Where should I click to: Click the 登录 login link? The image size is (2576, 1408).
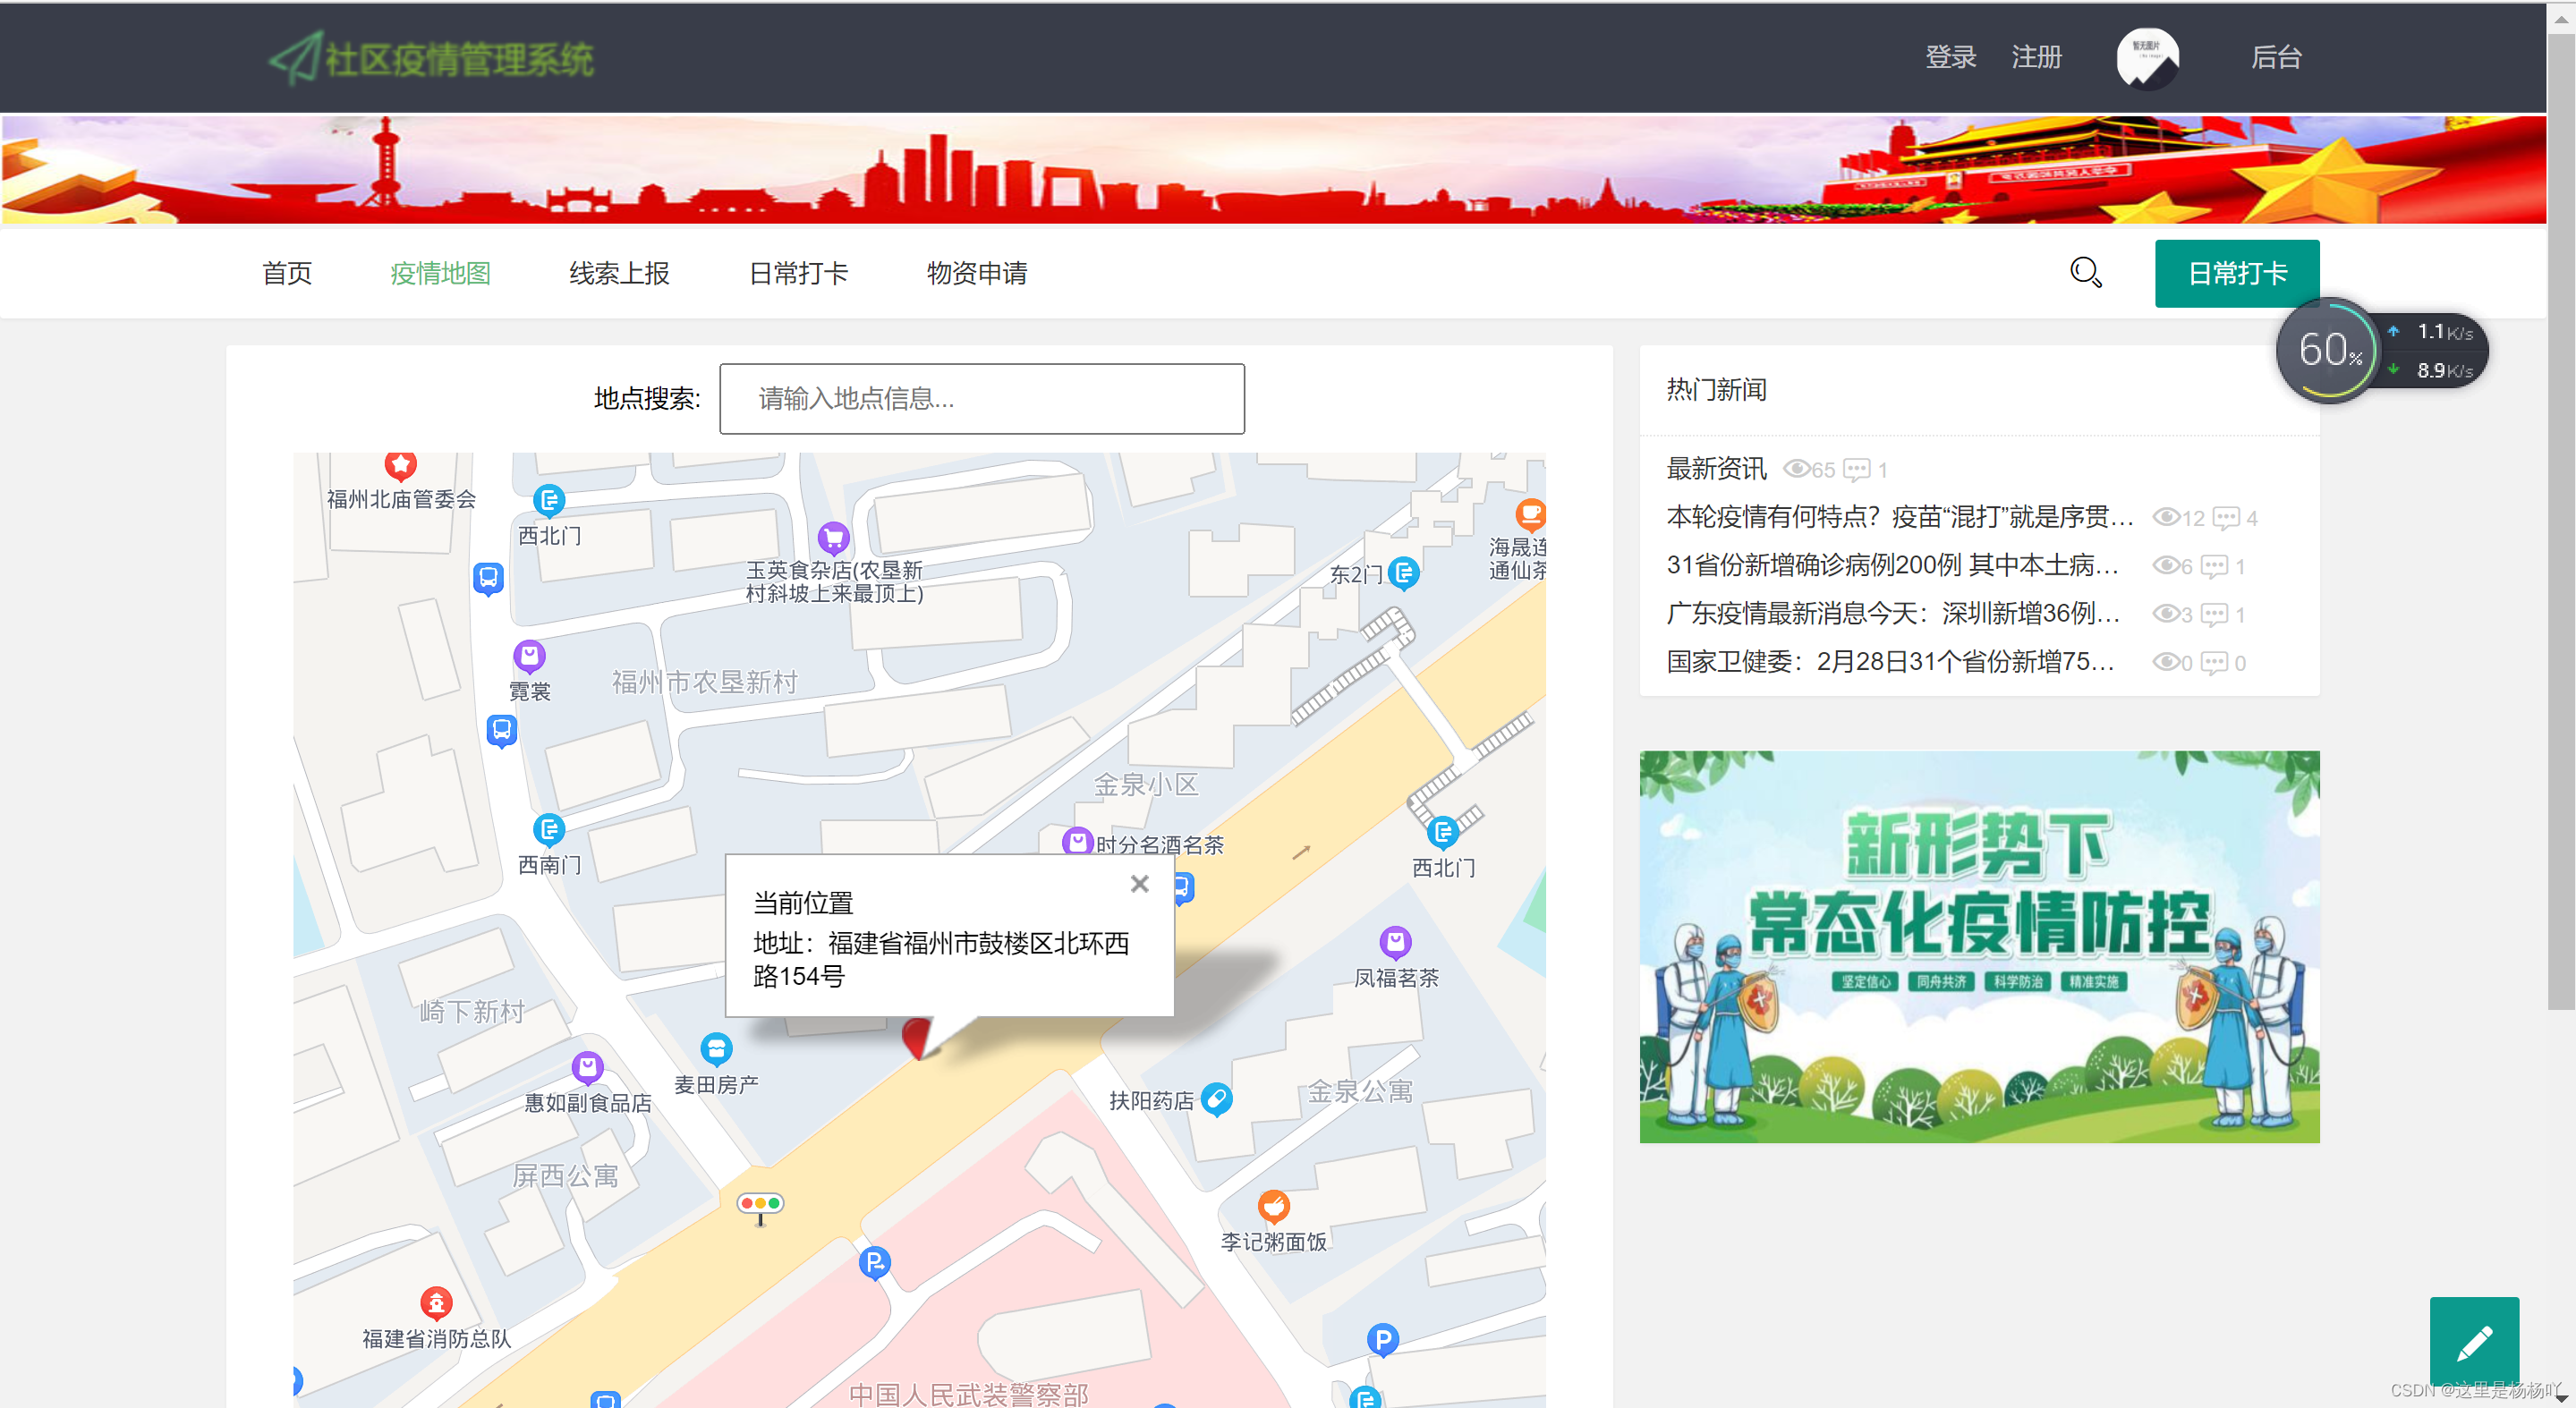(x=1950, y=58)
